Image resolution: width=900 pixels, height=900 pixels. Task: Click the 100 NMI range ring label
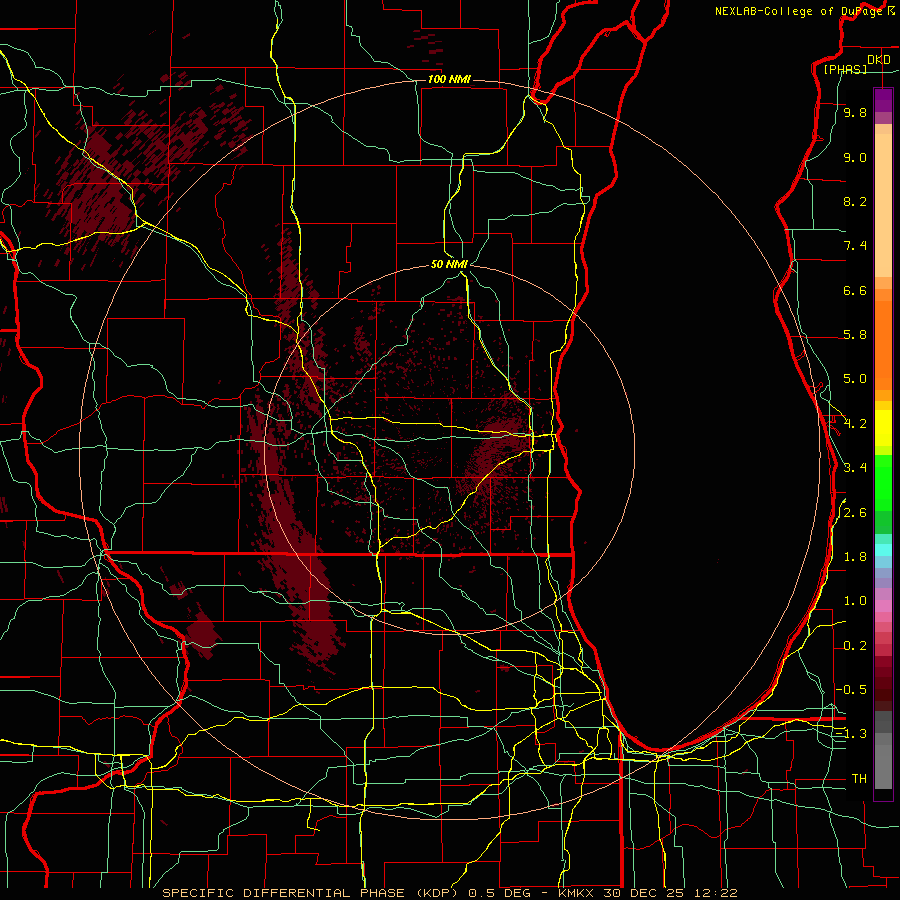(x=449, y=79)
